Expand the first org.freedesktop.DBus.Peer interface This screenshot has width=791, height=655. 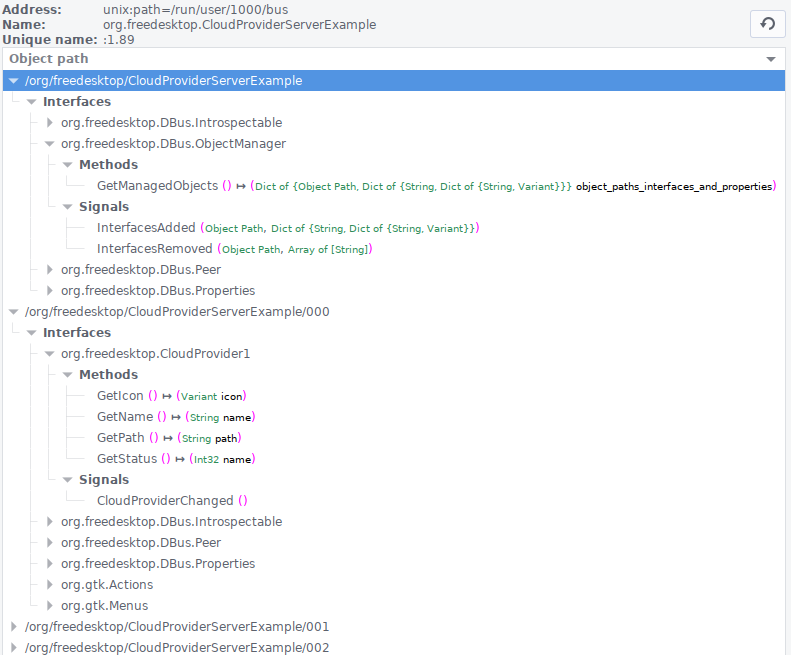49,269
